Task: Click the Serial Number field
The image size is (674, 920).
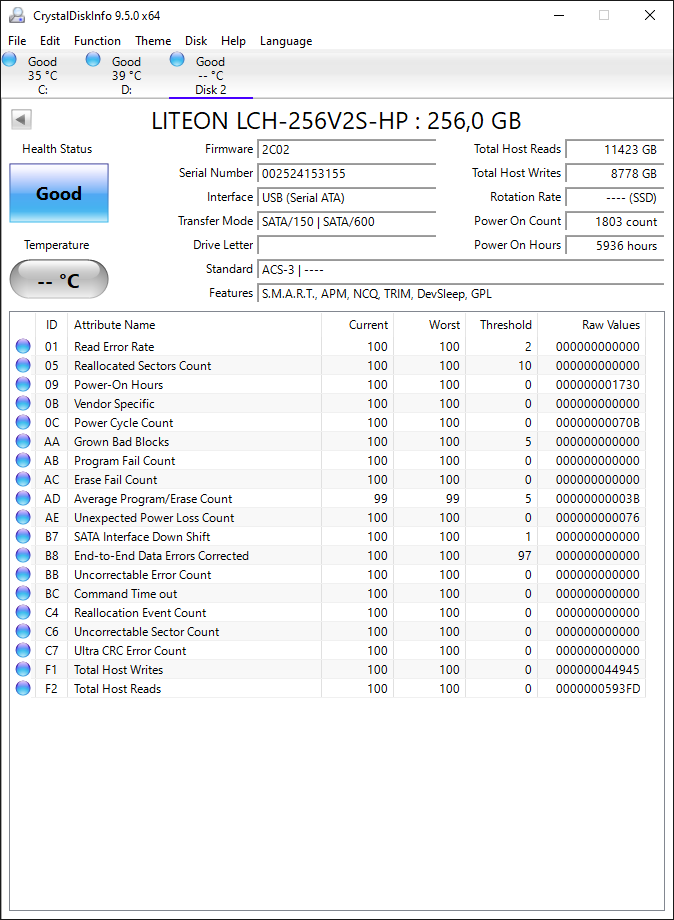Action: [347, 174]
